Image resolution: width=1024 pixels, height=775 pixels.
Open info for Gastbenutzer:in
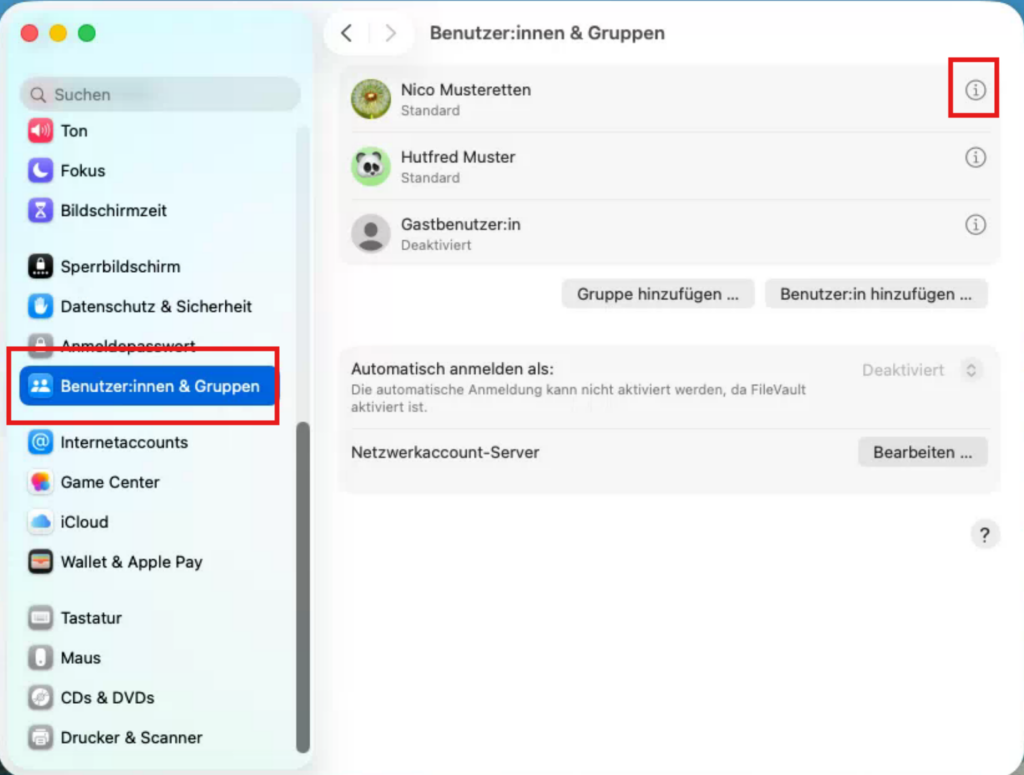pos(975,225)
